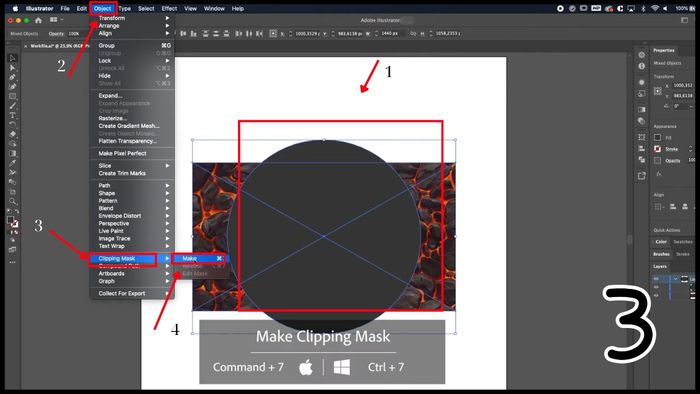This screenshot has height=394, width=700.
Task: Open the Slice submenu
Action: pyautogui.click(x=132, y=166)
